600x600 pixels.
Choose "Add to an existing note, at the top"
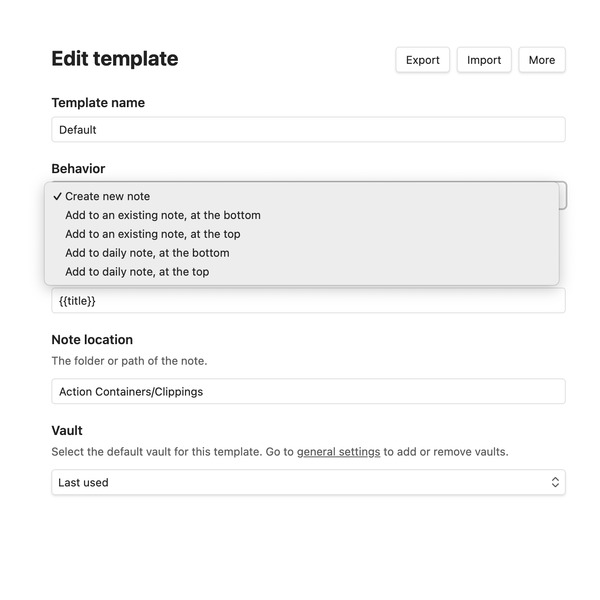[x=153, y=234]
